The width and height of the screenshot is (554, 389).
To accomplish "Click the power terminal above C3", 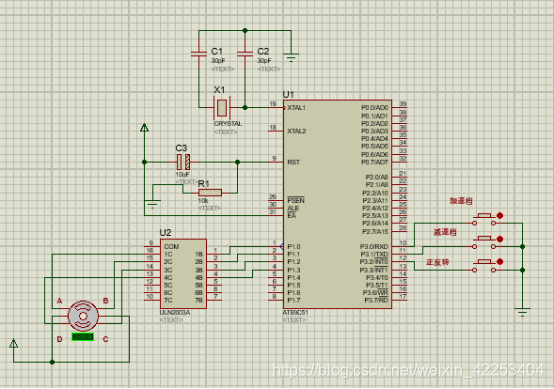I will (144, 128).
